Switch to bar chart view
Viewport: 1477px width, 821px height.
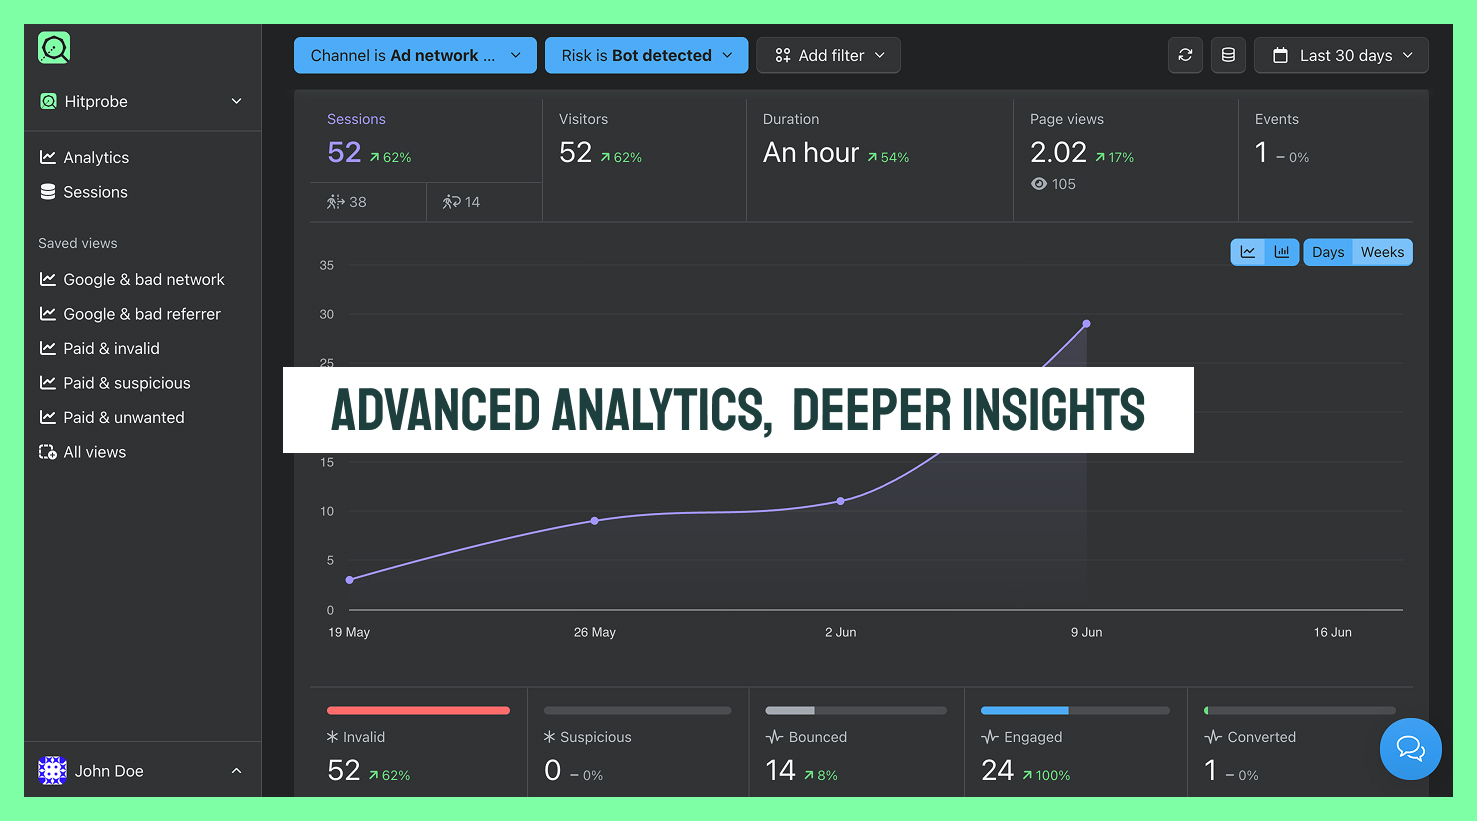coord(1282,252)
